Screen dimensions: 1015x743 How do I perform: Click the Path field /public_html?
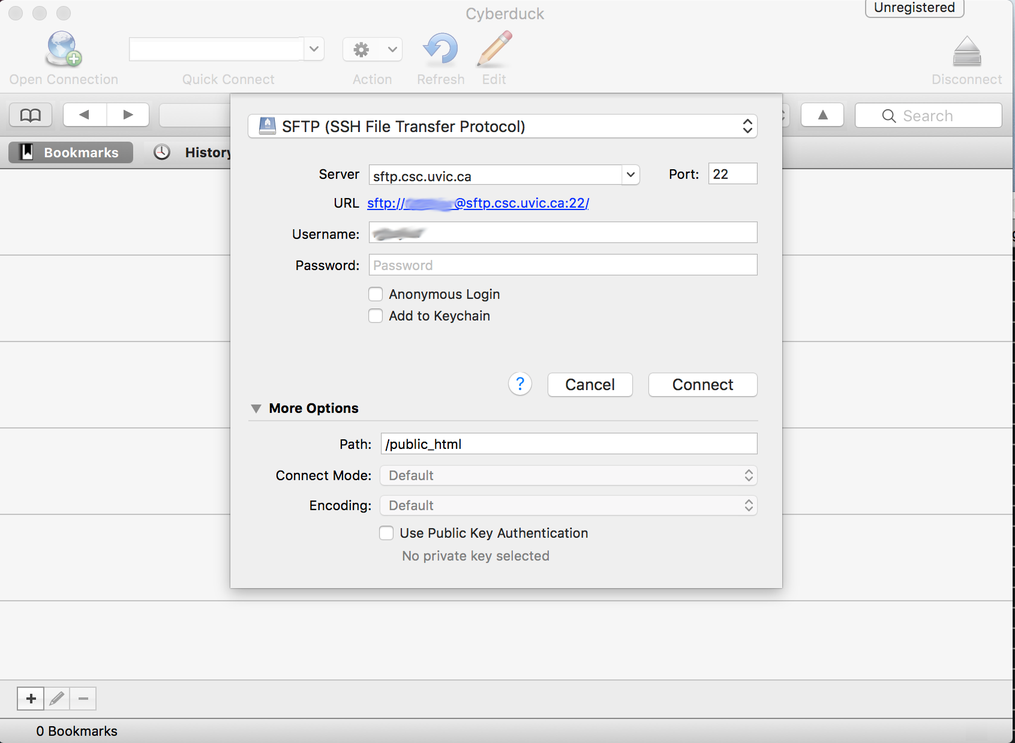coord(569,444)
